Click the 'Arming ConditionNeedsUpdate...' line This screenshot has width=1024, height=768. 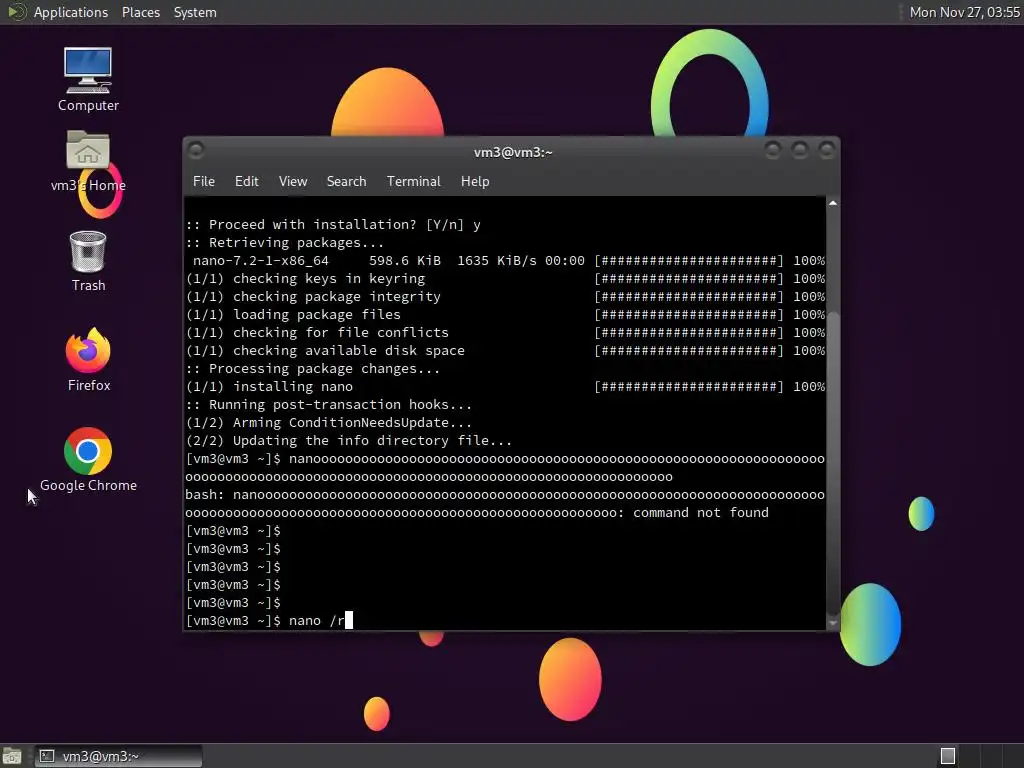click(x=328, y=423)
